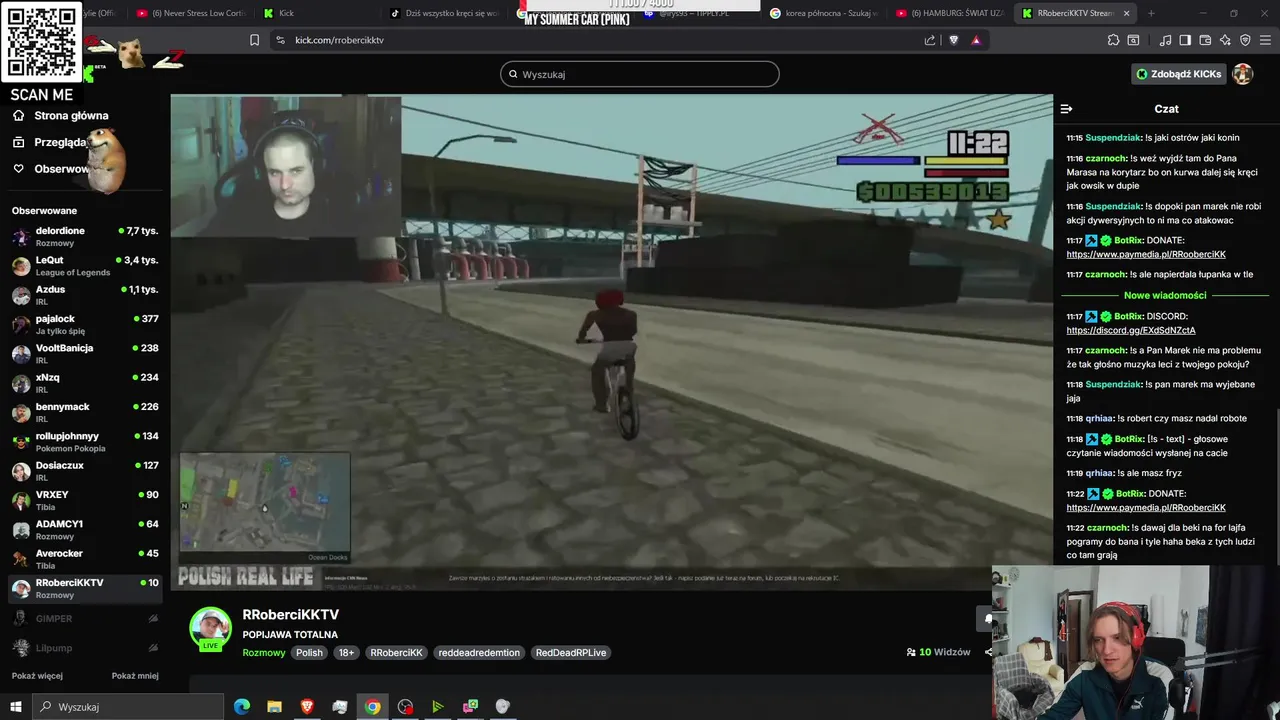Click Pokaż więcej in sidebar

click(37, 676)
